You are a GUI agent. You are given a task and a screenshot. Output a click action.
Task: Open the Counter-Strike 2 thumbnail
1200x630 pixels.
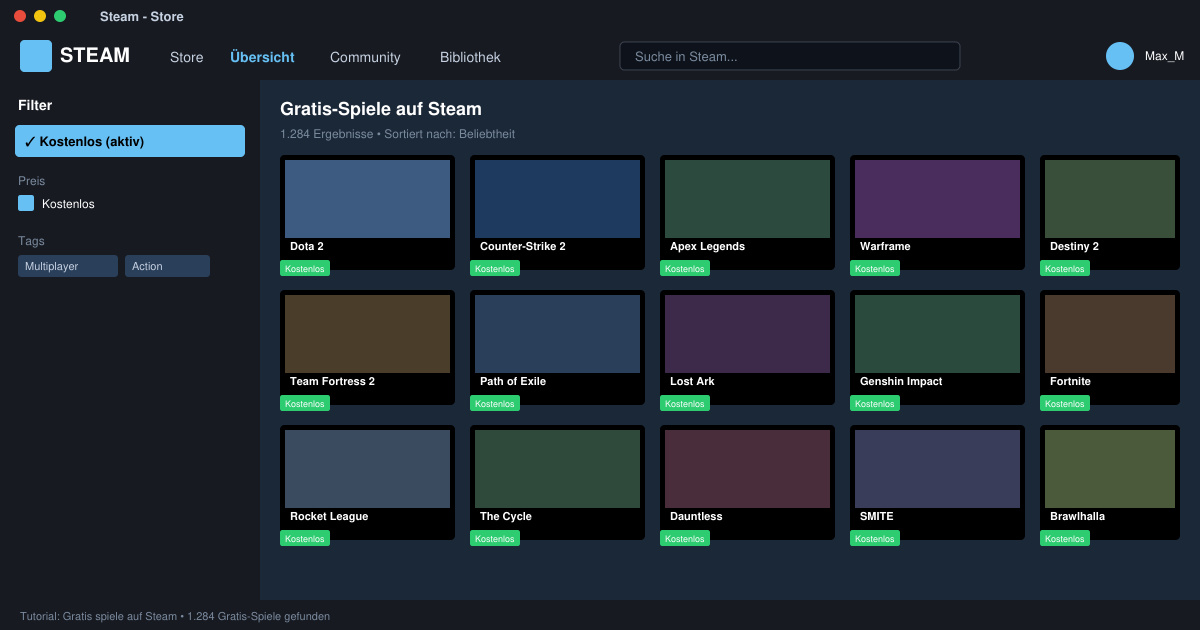tap(557, 199)
